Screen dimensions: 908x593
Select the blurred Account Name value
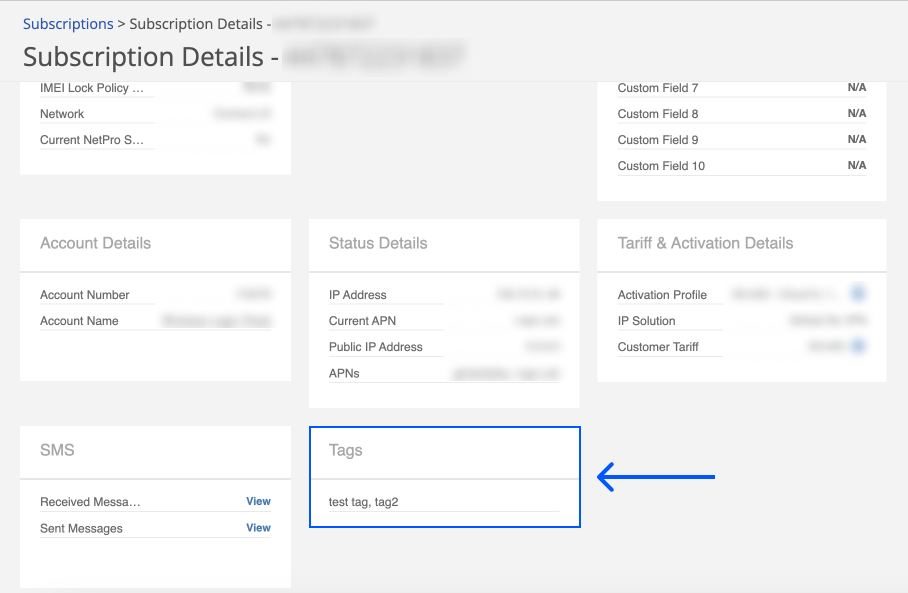(x=217, y=321)
